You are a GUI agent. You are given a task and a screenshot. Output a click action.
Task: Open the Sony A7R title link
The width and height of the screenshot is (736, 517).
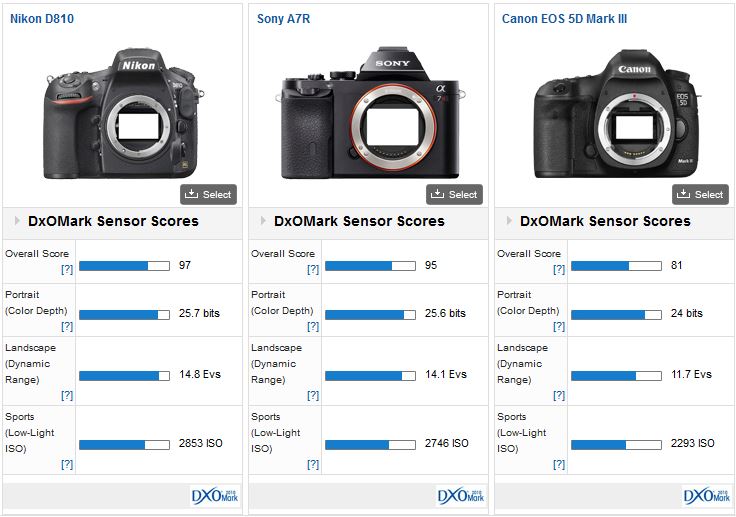point(283,19)
